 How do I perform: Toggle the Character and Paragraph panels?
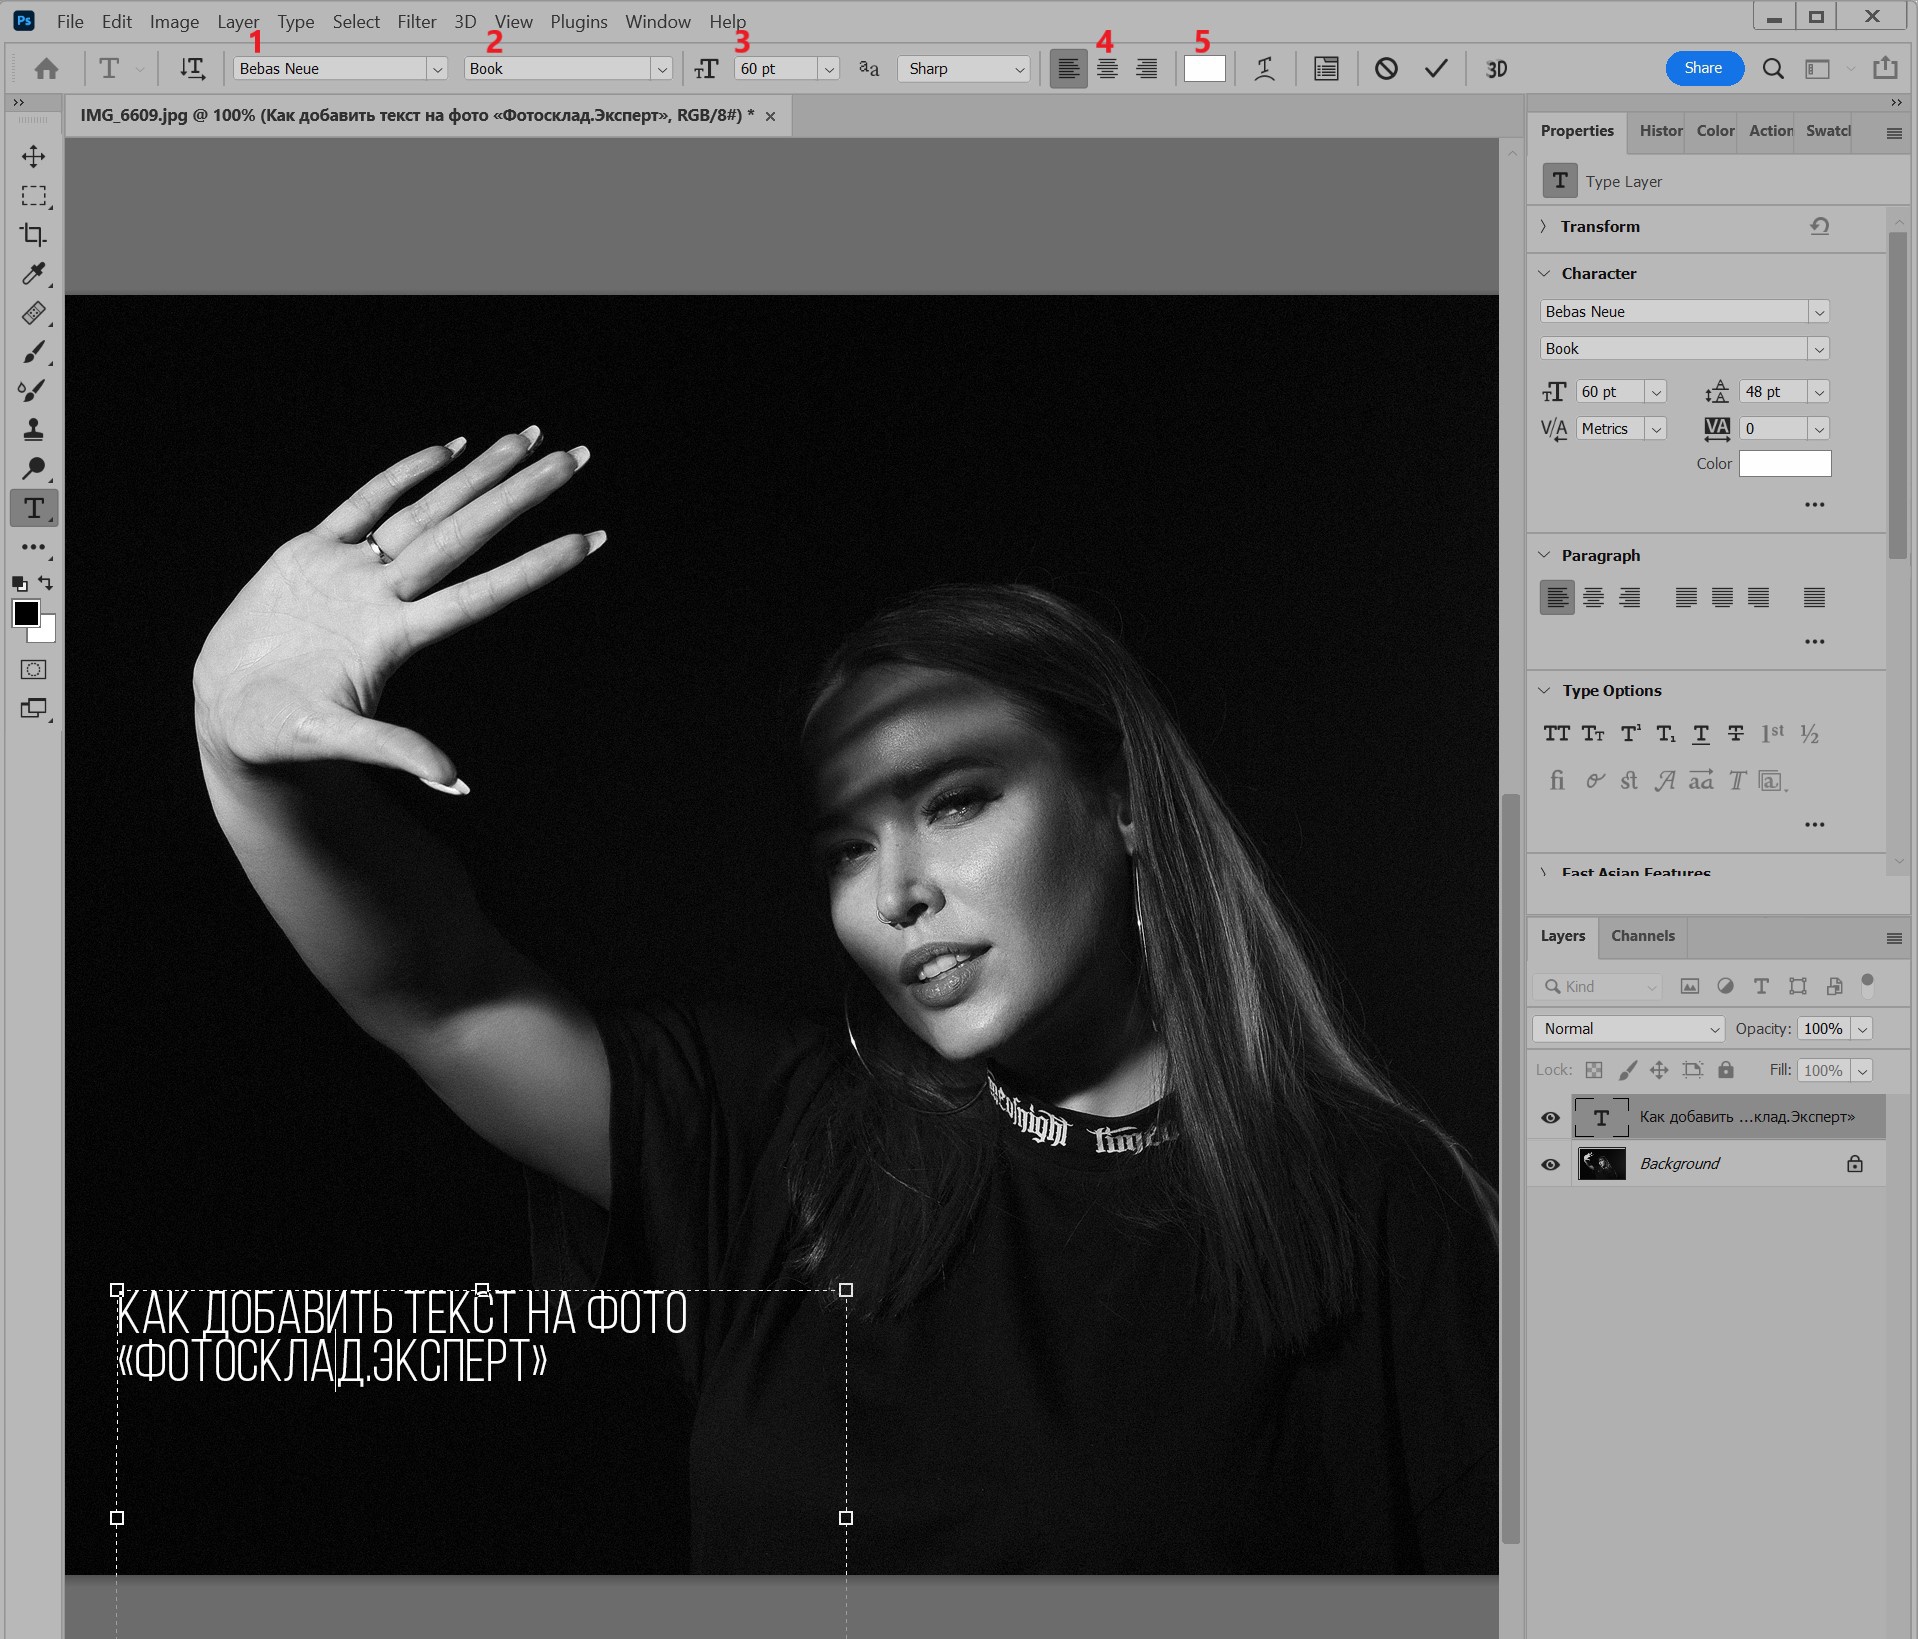1326,69
